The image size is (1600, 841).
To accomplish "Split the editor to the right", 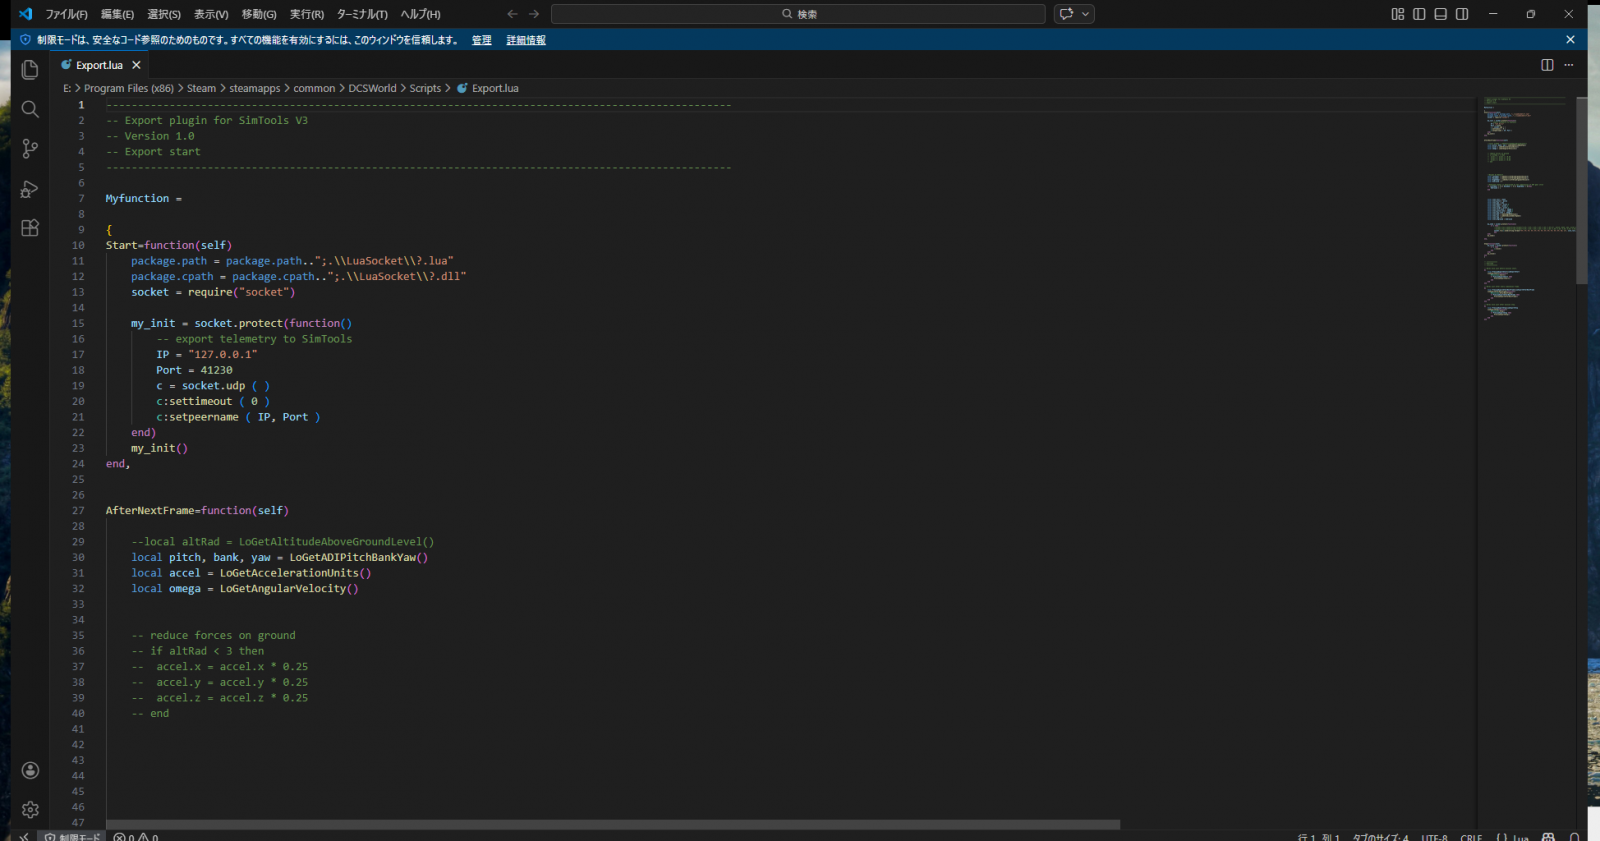I will (1547, 65).
